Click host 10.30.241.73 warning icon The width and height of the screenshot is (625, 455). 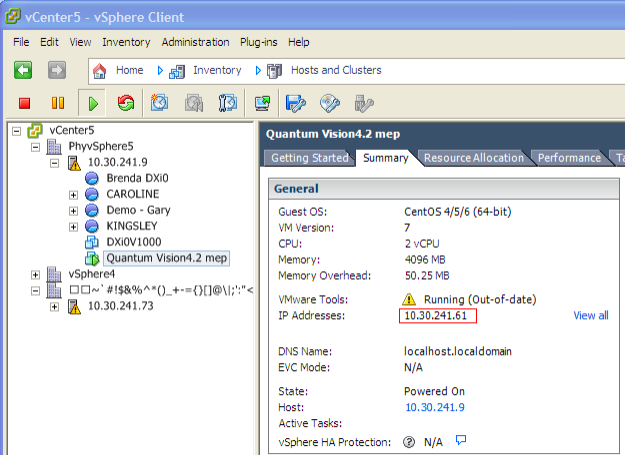(74, 306)
